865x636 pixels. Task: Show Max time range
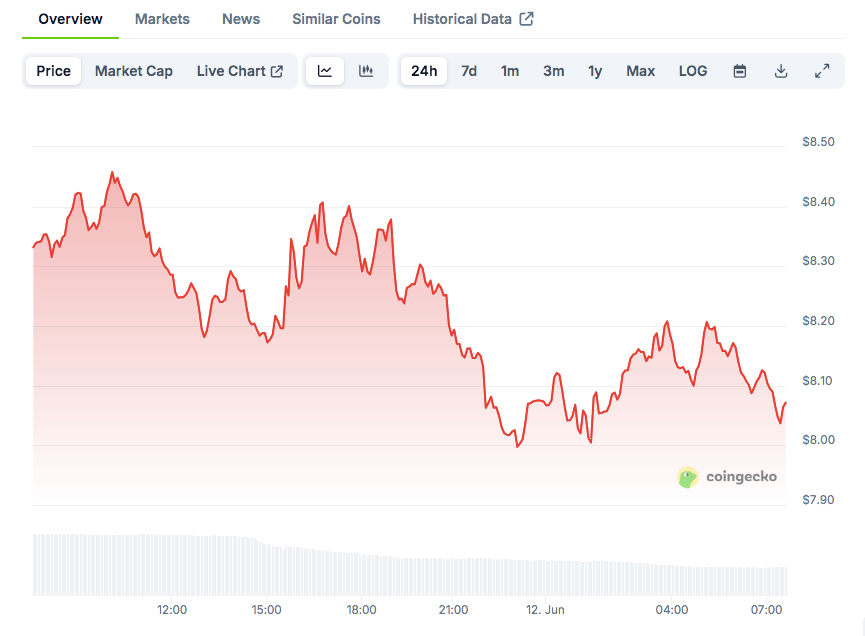tap(641, 71)
